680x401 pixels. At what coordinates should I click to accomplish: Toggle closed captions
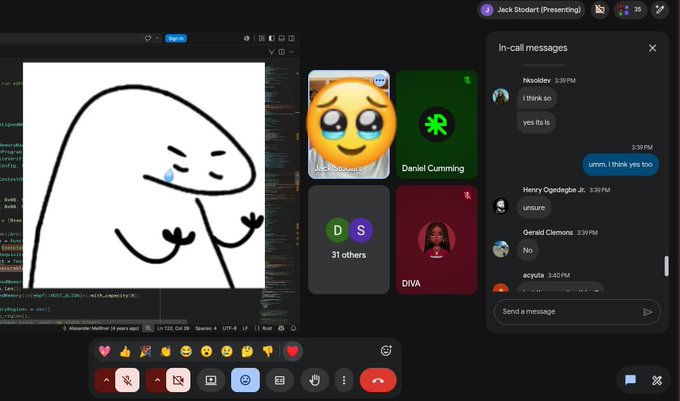click(280, 380)
